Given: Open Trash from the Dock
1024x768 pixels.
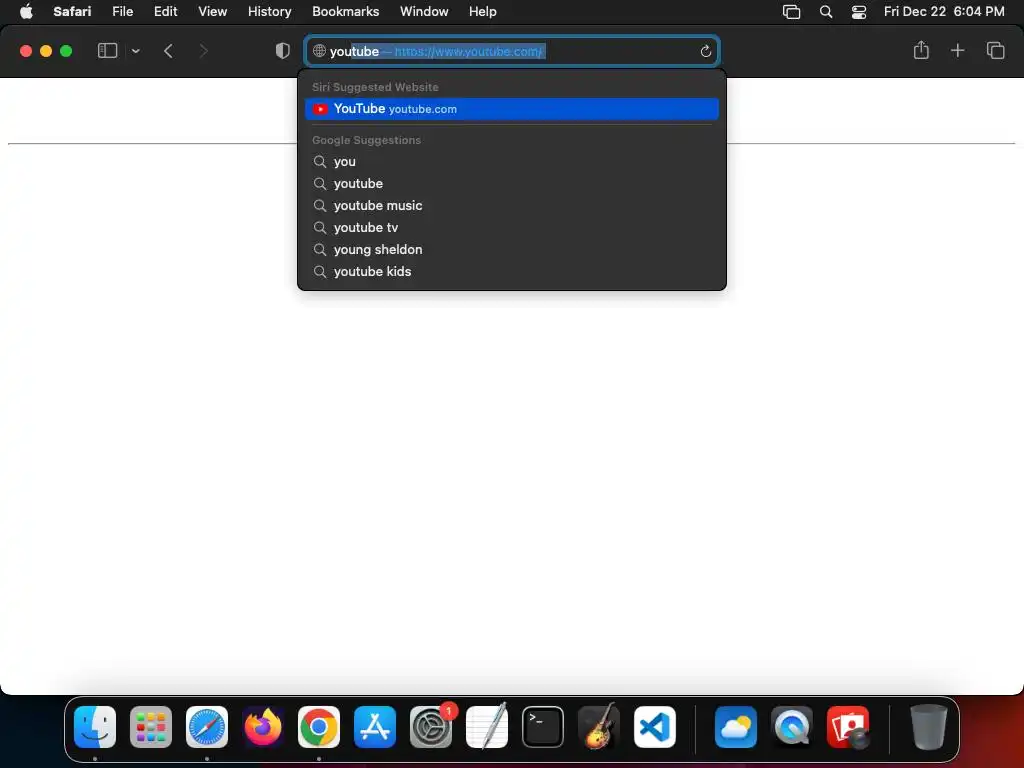Looking at the screenshot, I should [929, 727].
